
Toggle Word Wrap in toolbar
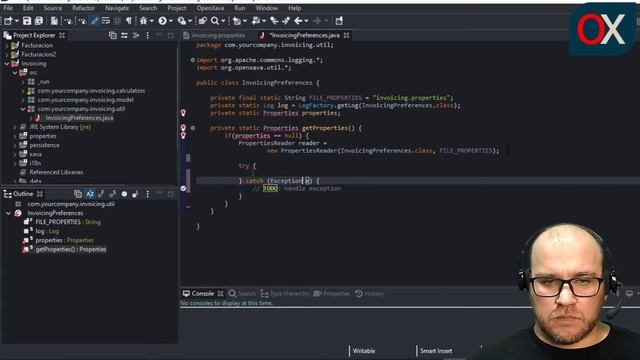(x=106, y=21)
